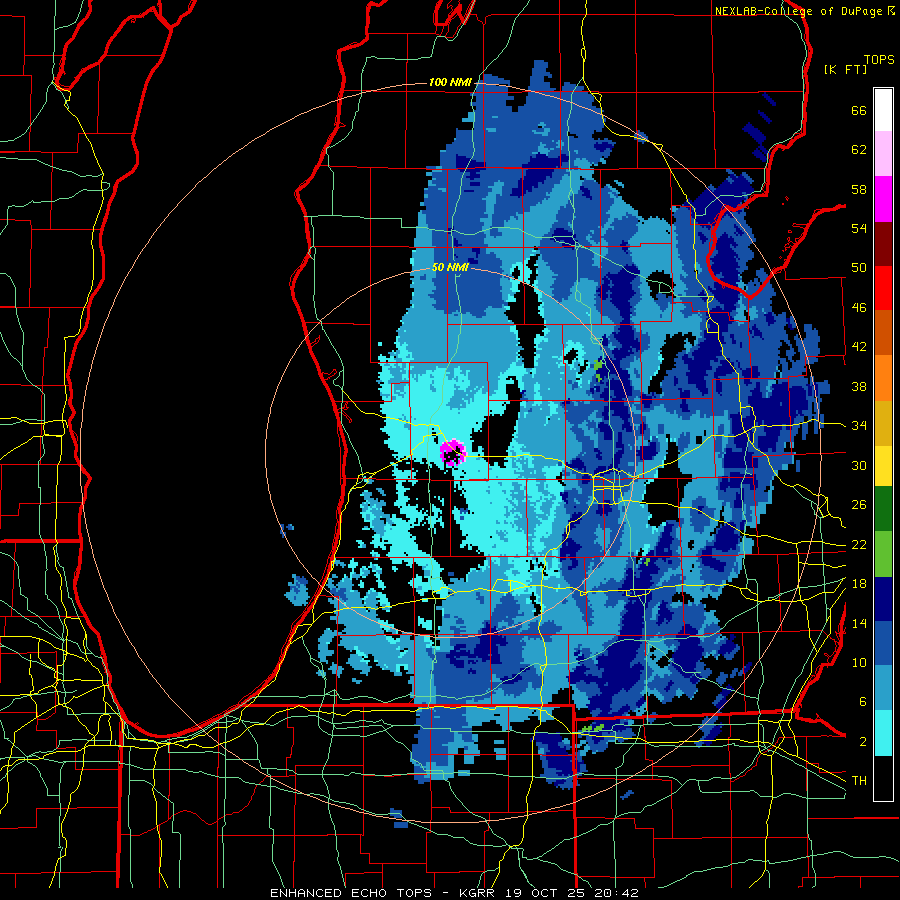The width and height of the screenshot is (900, 900).
Task: Click the 50 NMI range ring label
Action: pos(451,267)
